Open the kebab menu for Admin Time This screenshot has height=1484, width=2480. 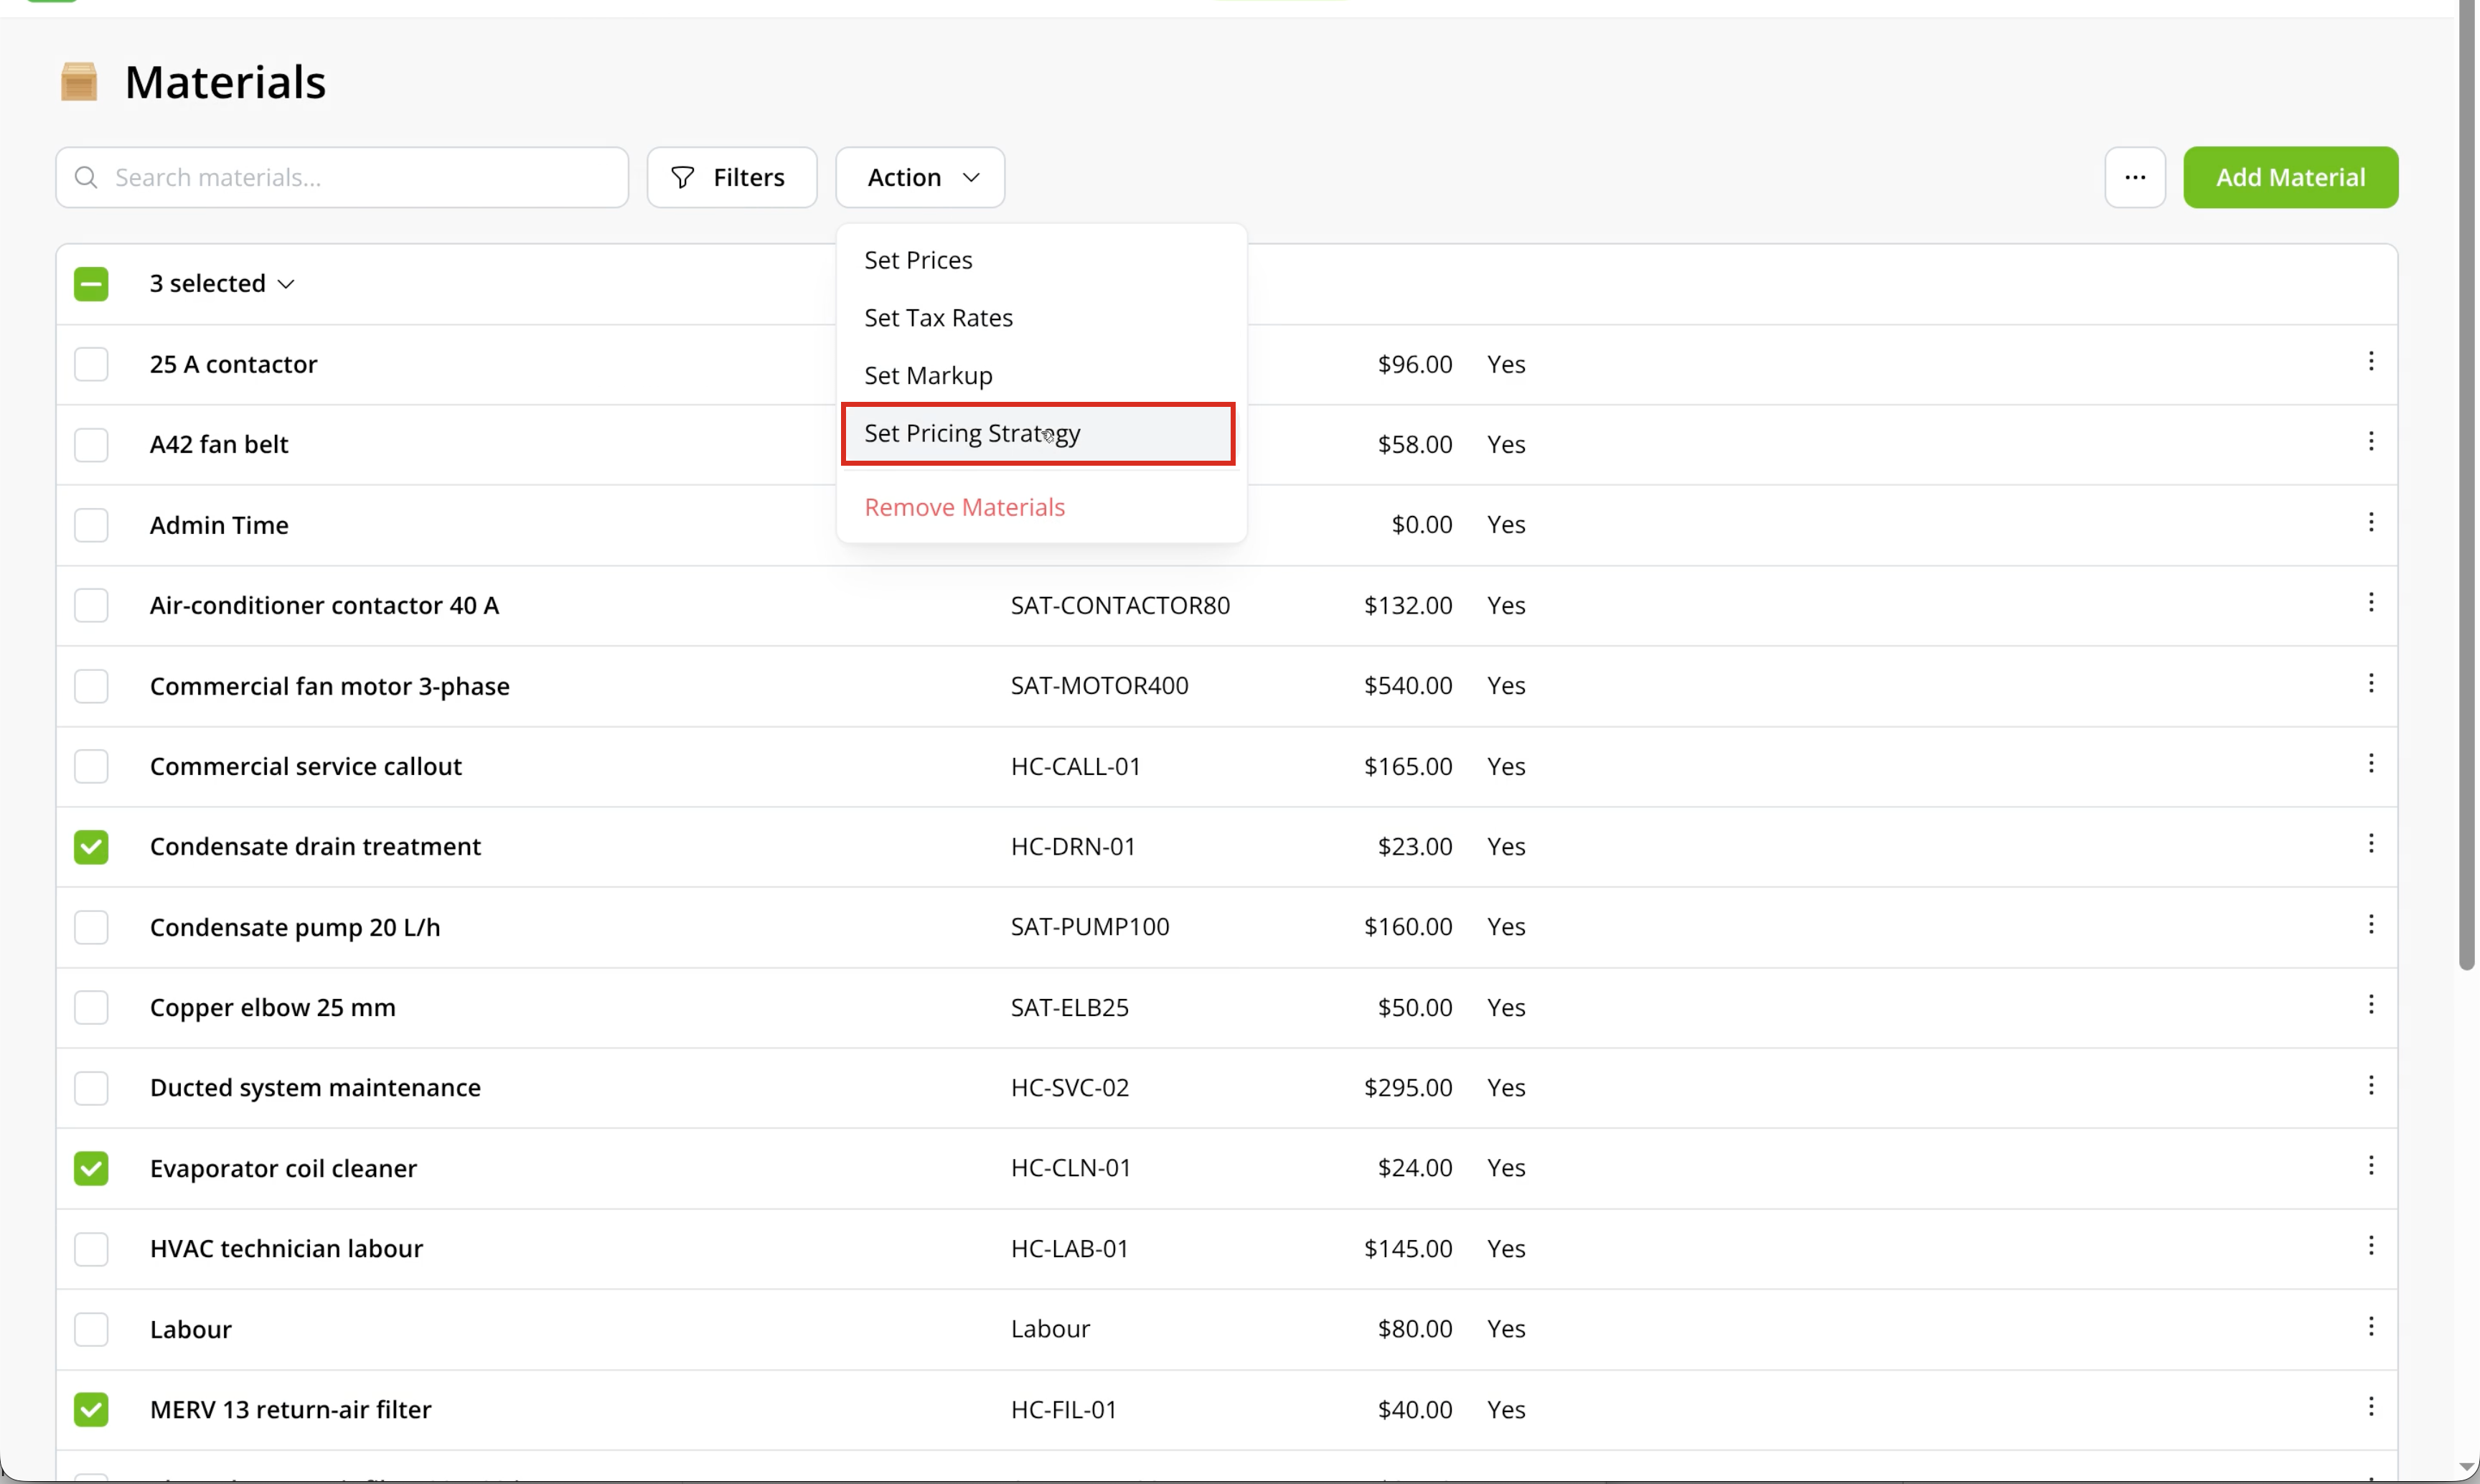2370,522
